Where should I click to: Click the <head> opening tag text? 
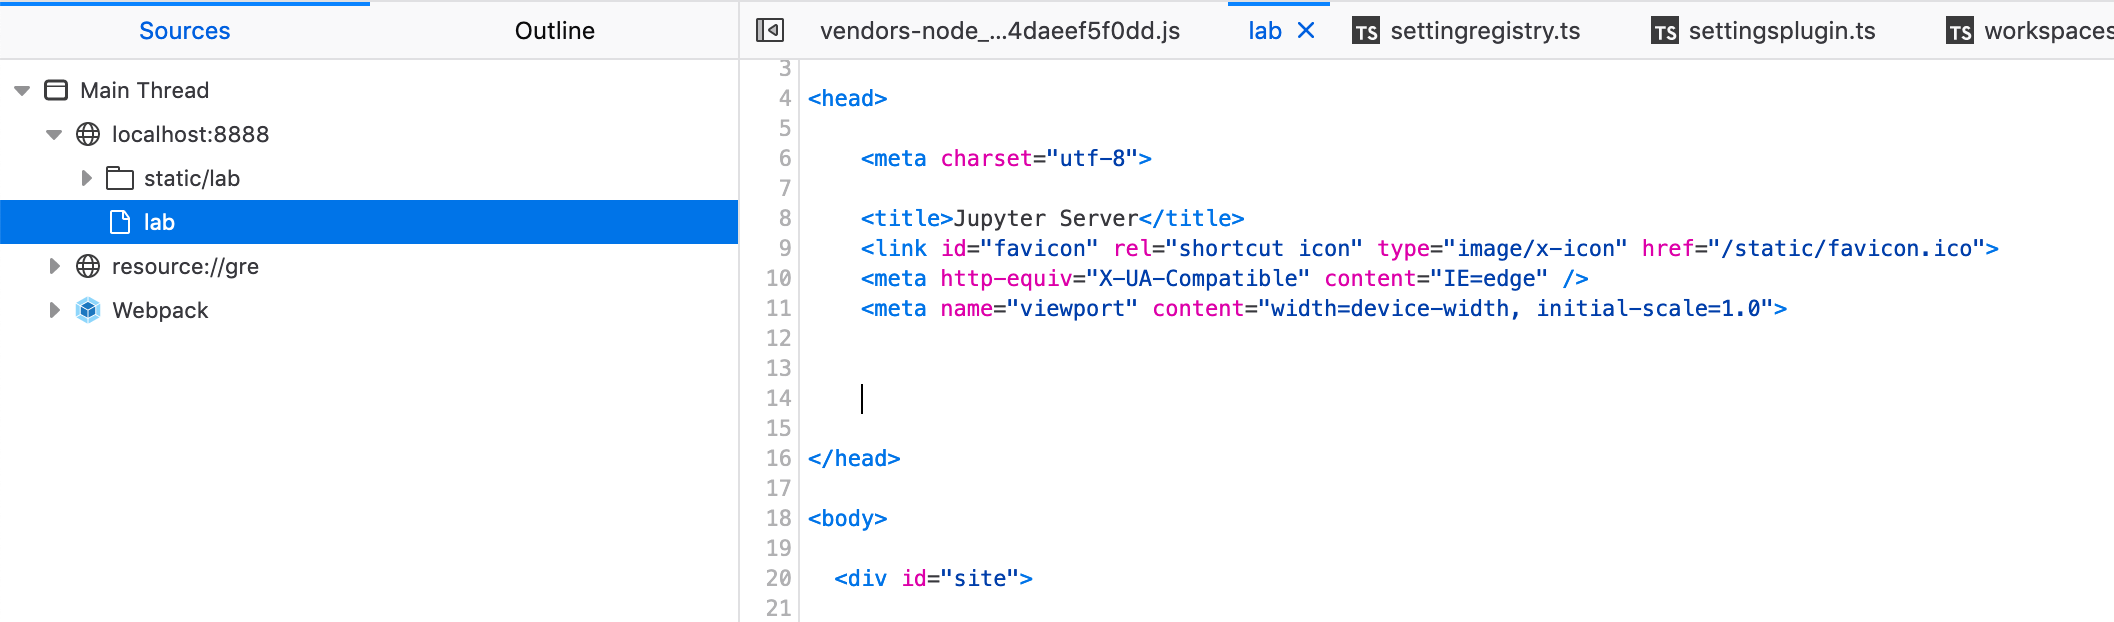click(848, 98)
